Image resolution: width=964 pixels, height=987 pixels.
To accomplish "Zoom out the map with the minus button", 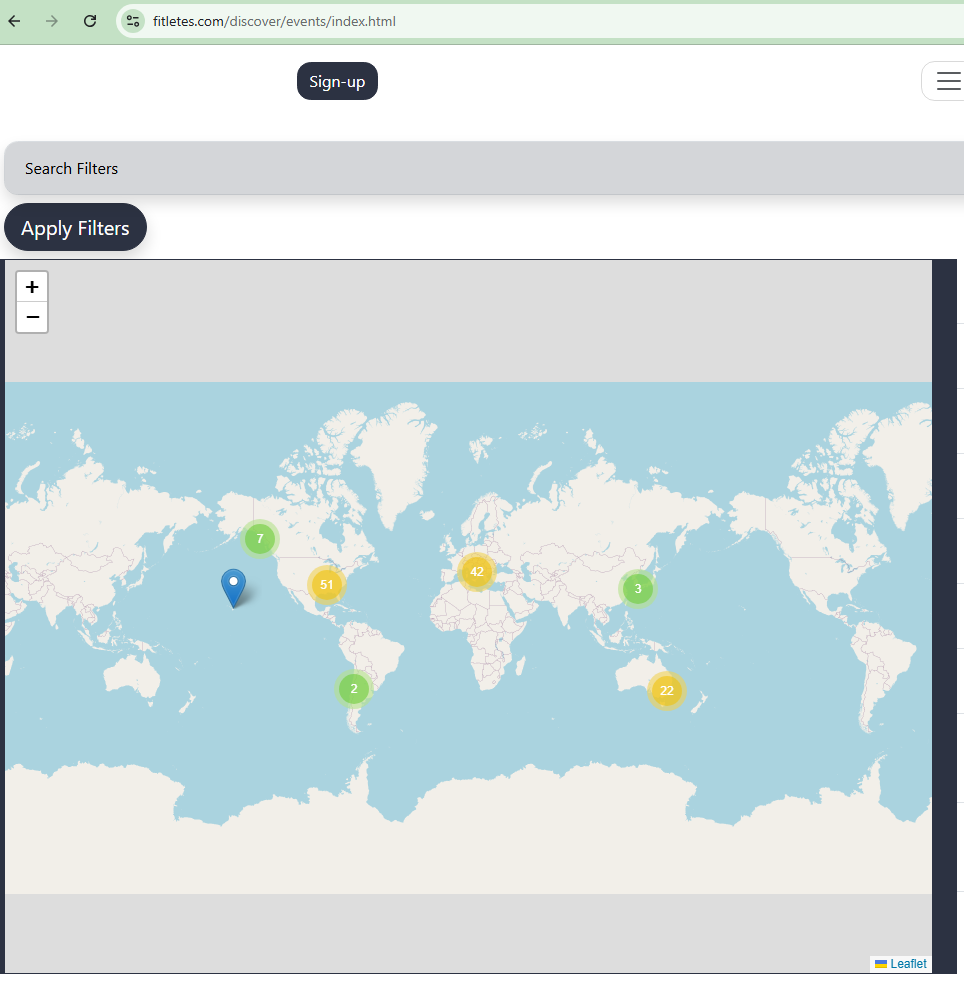I will point(32,317).
